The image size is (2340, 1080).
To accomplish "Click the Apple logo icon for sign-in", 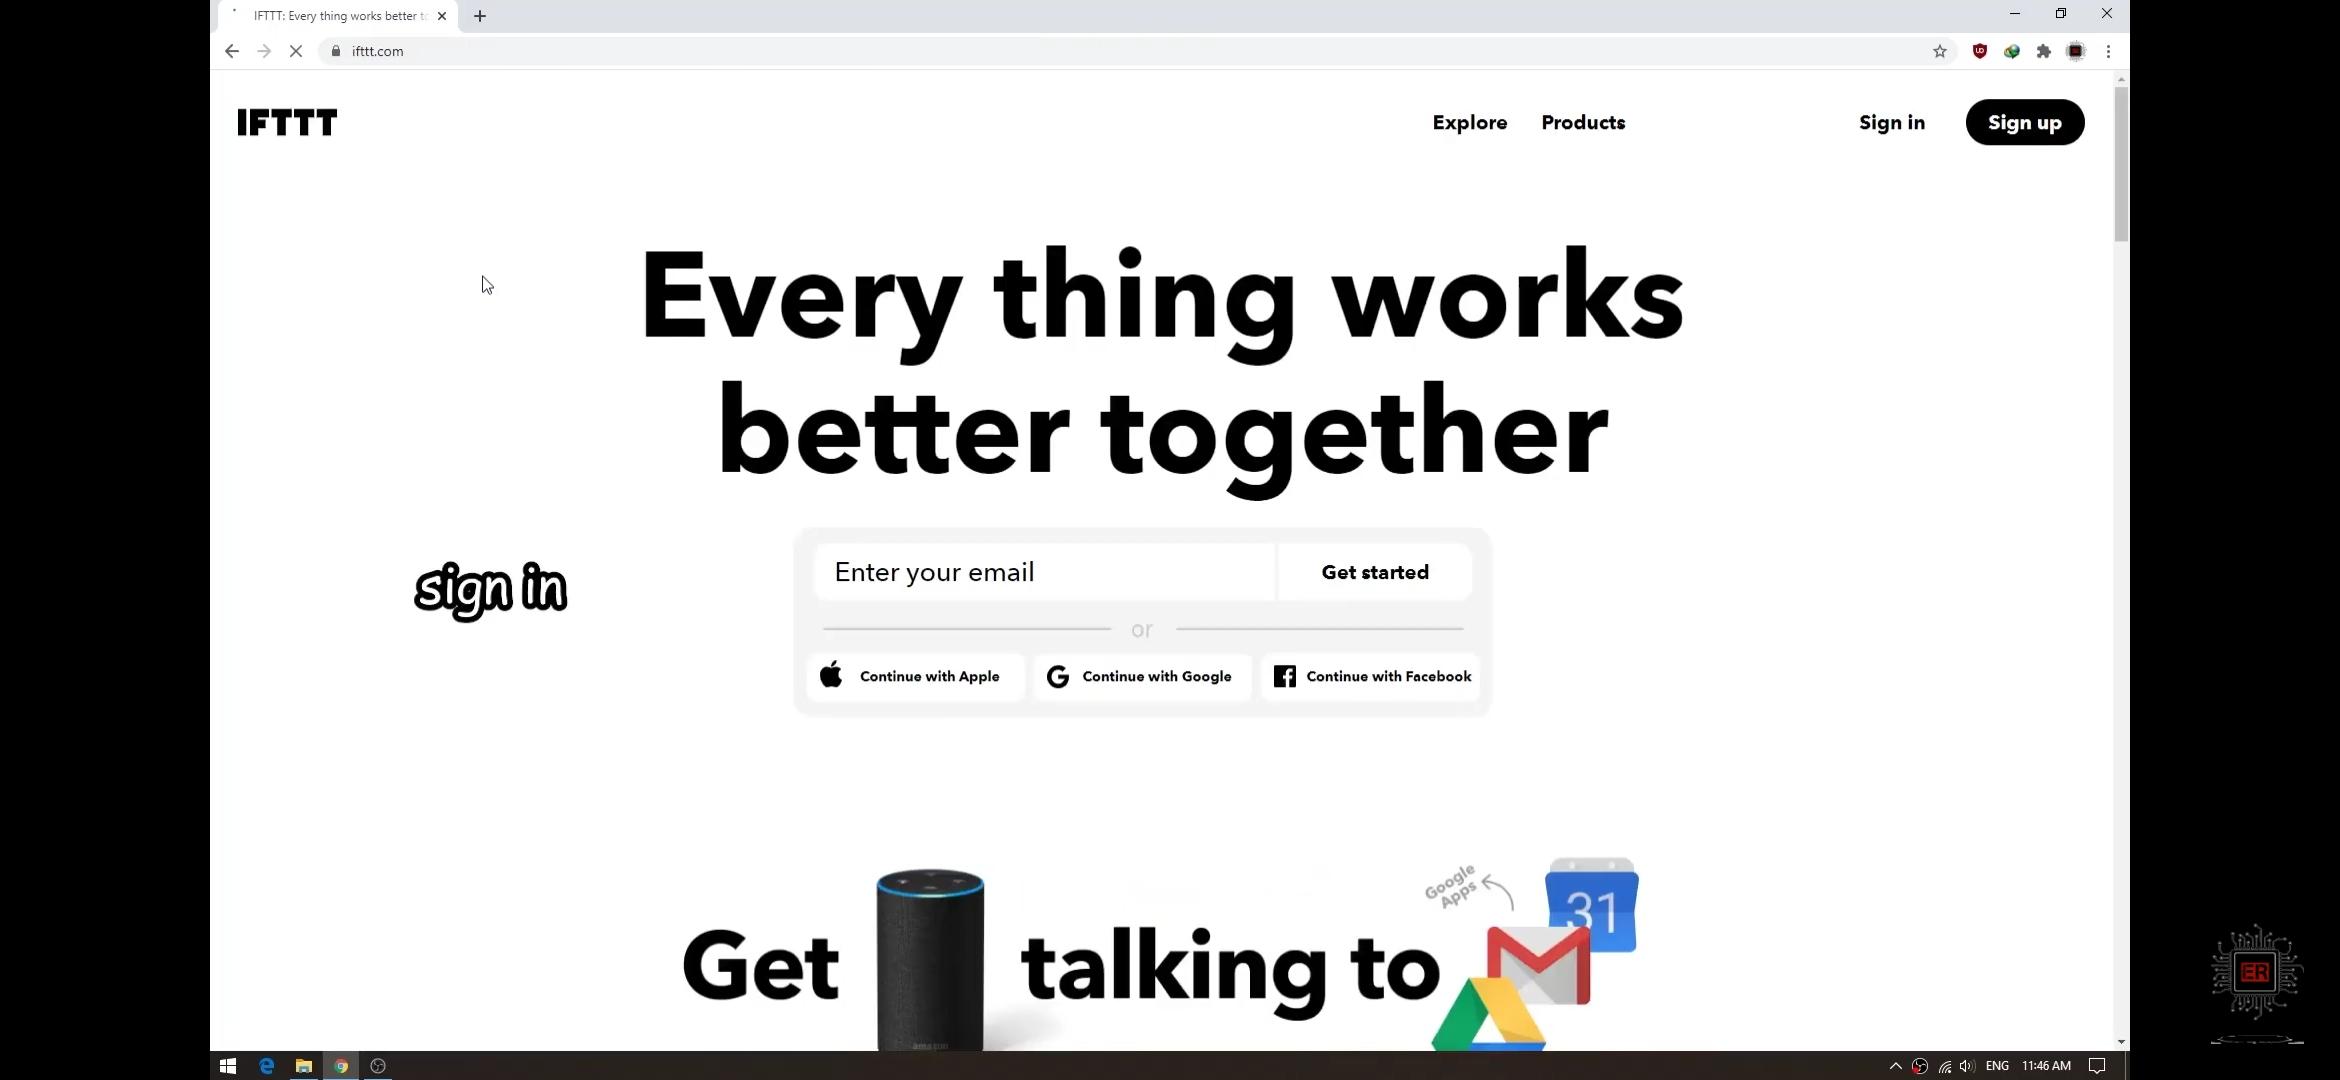I will point(831,676).
